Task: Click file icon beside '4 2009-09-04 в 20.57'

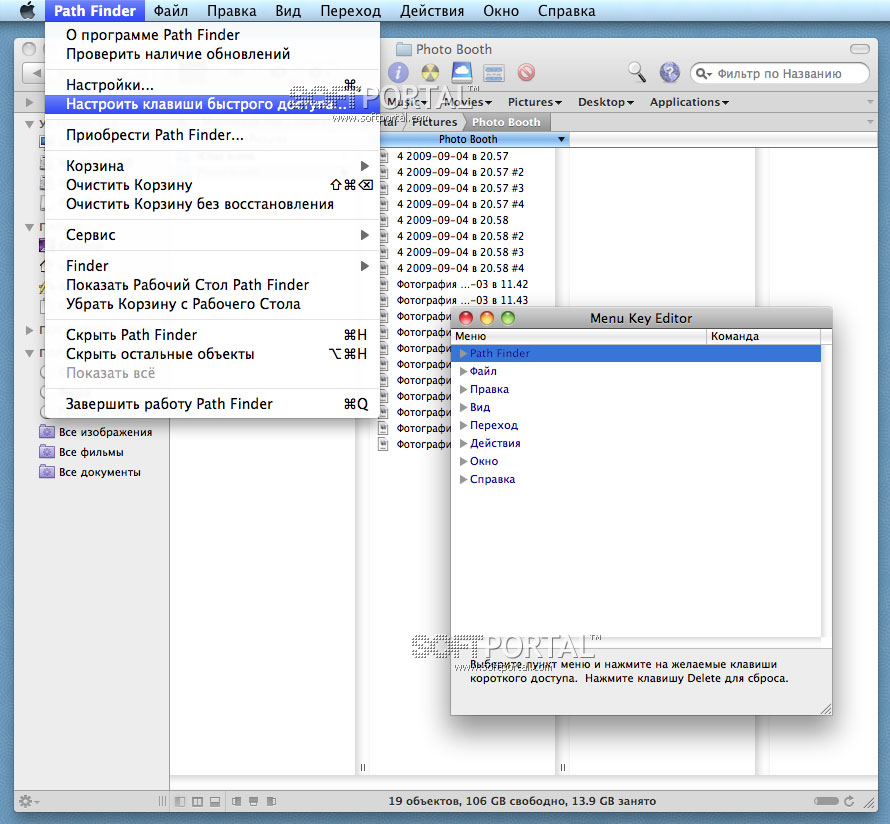Action: 384,156
